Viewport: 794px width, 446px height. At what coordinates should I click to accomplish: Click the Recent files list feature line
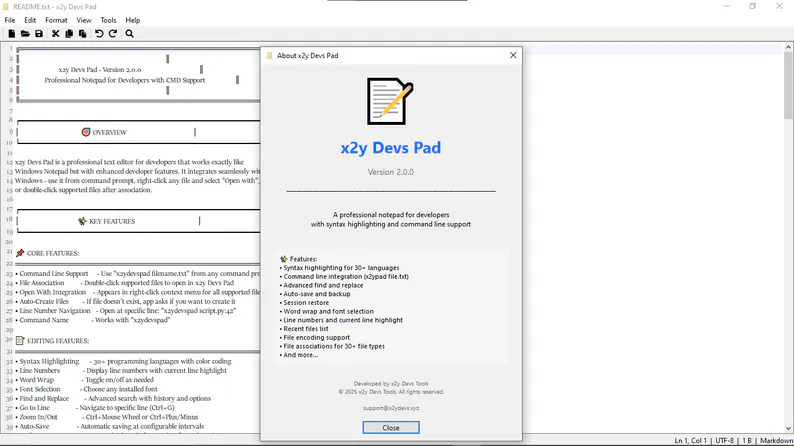[x=304, y=329]
